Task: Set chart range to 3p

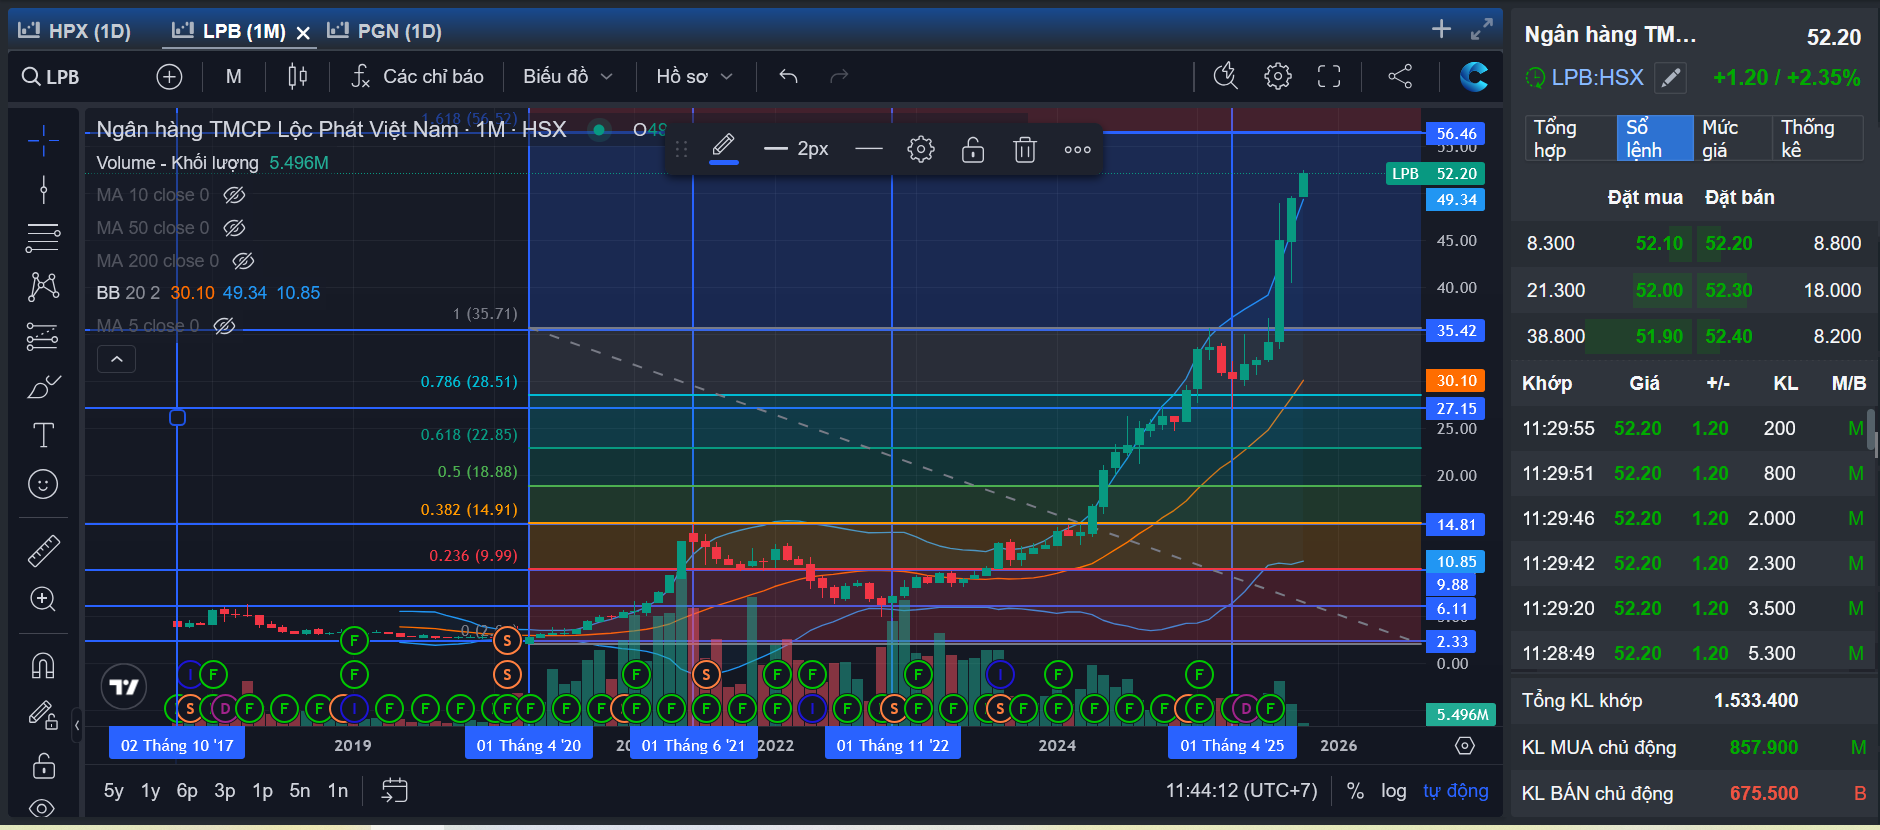Action: pos(225,791)
